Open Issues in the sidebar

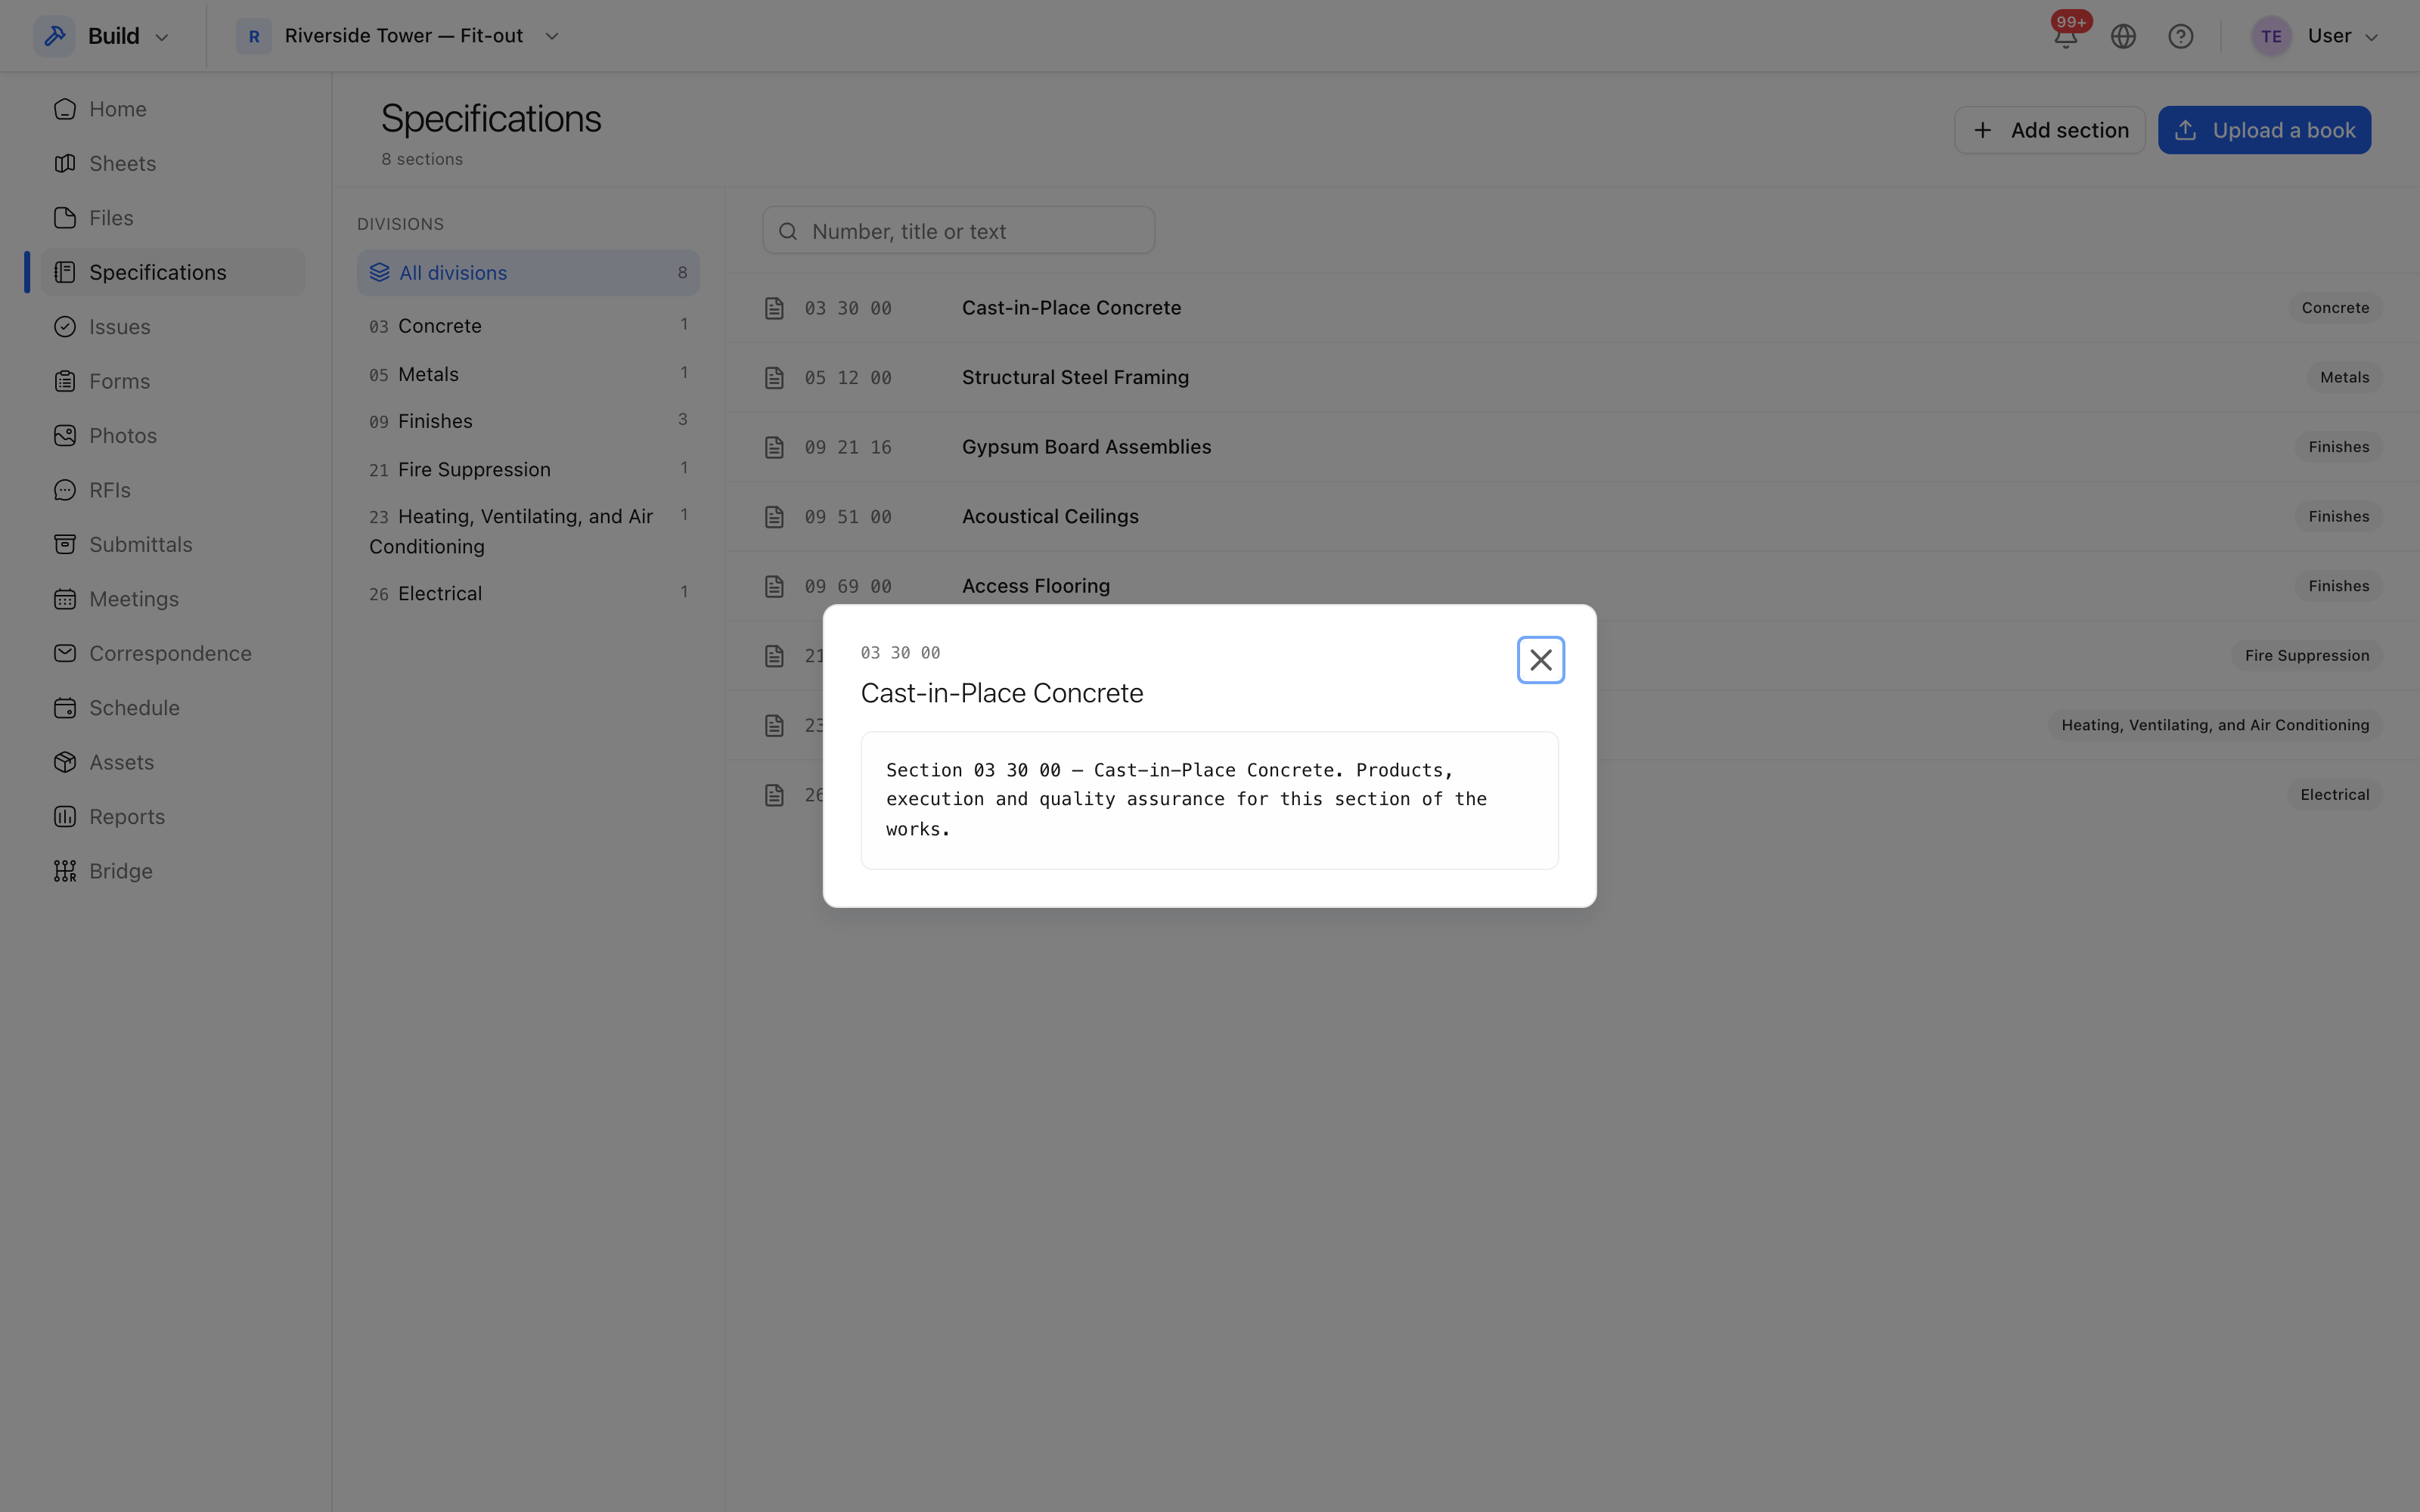point(172,327)
